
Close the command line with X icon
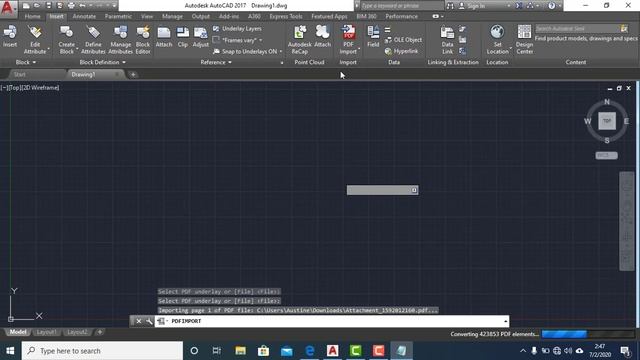[x=139, y=321]
